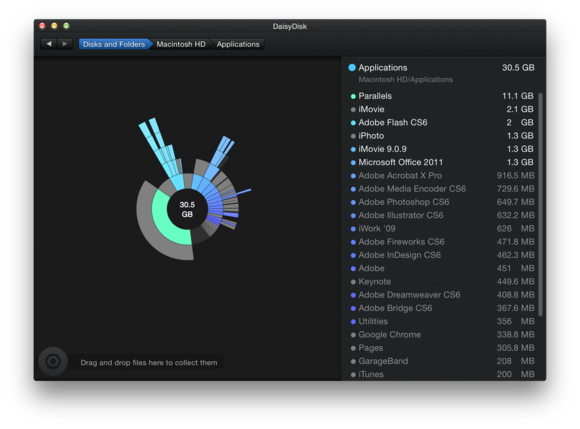Click the Parallels green color dot
The image size is (580, 429).
coord(353,97)
